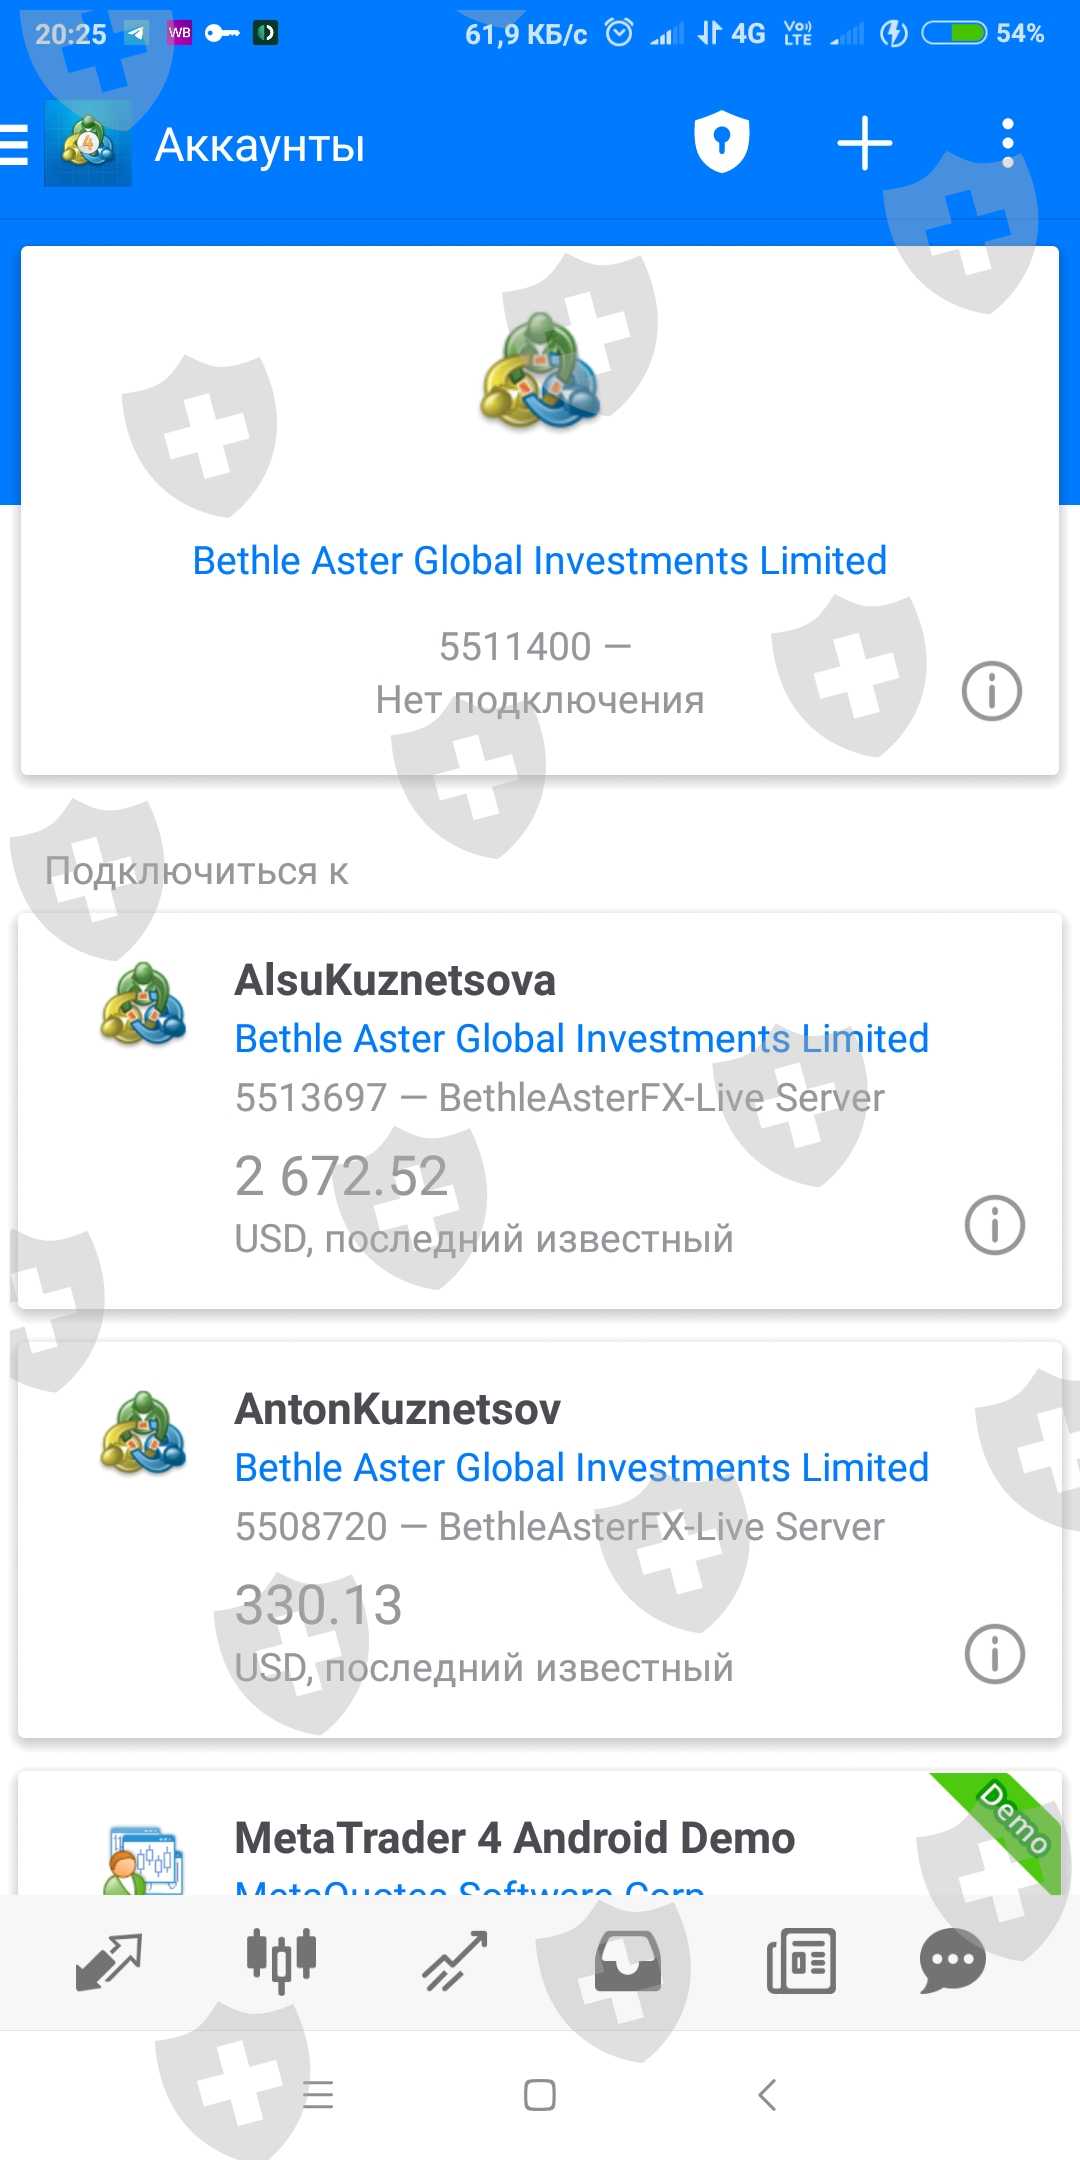Tap the shield security icon
Image resolution: width=1080 pixels, height=2160 pixels.
(722, 143)
